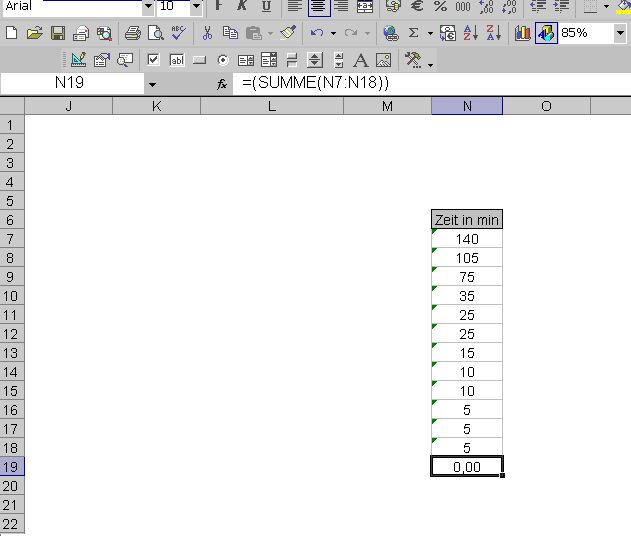Viewport: 631px width, 536px height.
Task: Open control properties window icon
Action: [101, 60]
